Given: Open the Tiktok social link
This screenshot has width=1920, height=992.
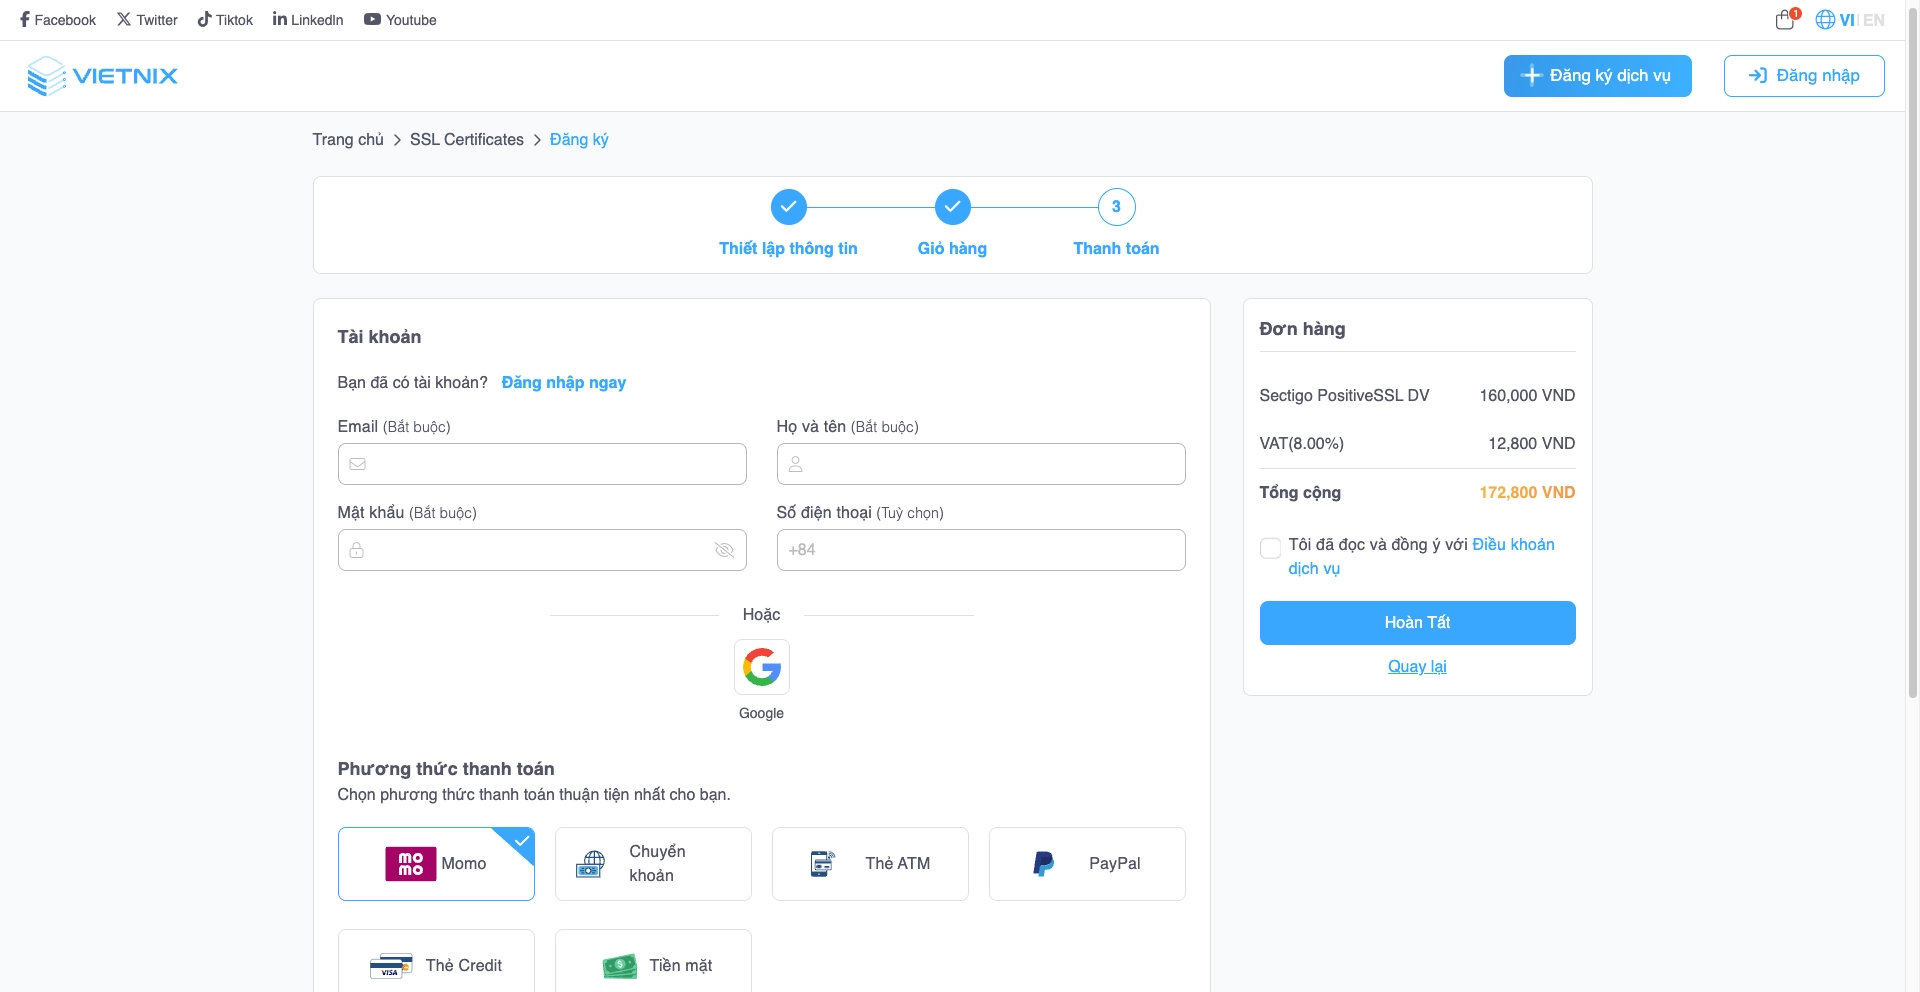Looking at the screenshot, I should pos(225,20).
